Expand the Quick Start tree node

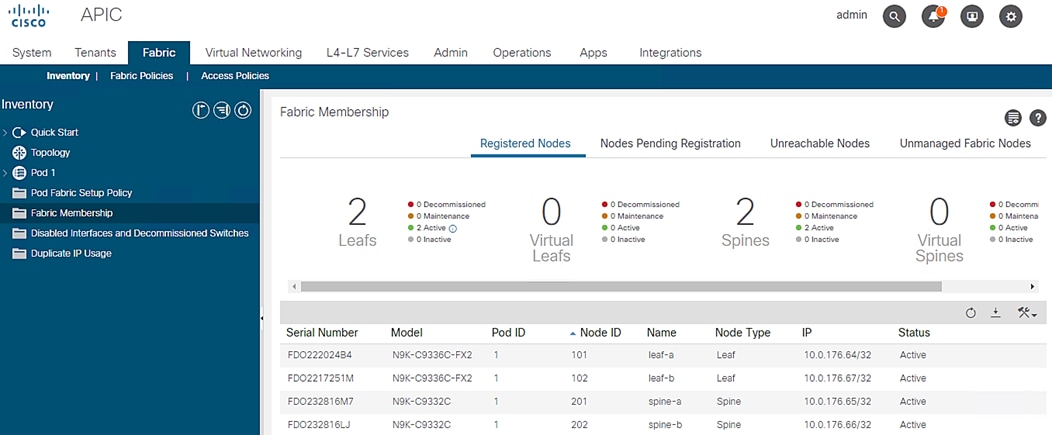click(5, 132)
